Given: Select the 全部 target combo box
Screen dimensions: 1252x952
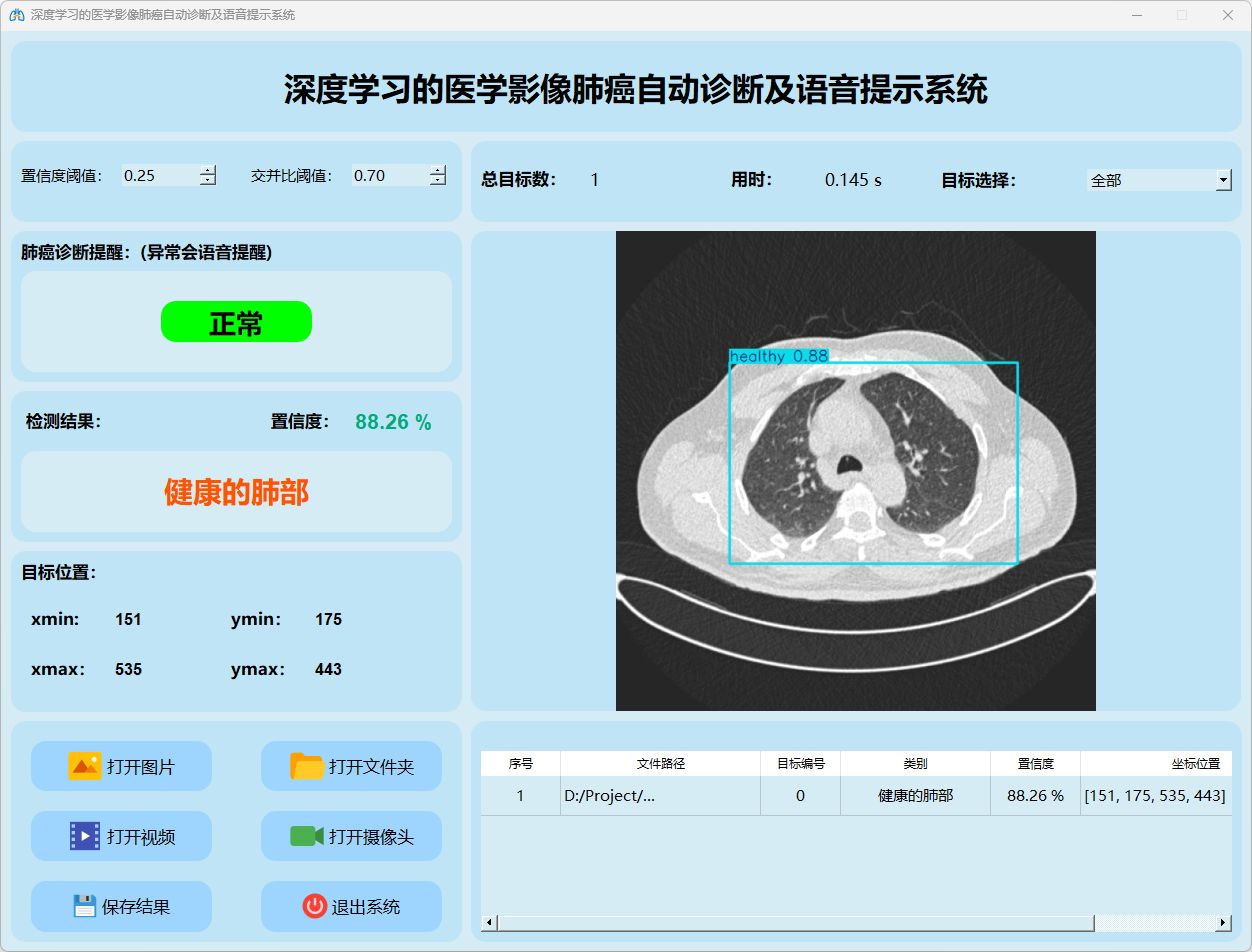Looking at the screenshot, I should 1150,180.
